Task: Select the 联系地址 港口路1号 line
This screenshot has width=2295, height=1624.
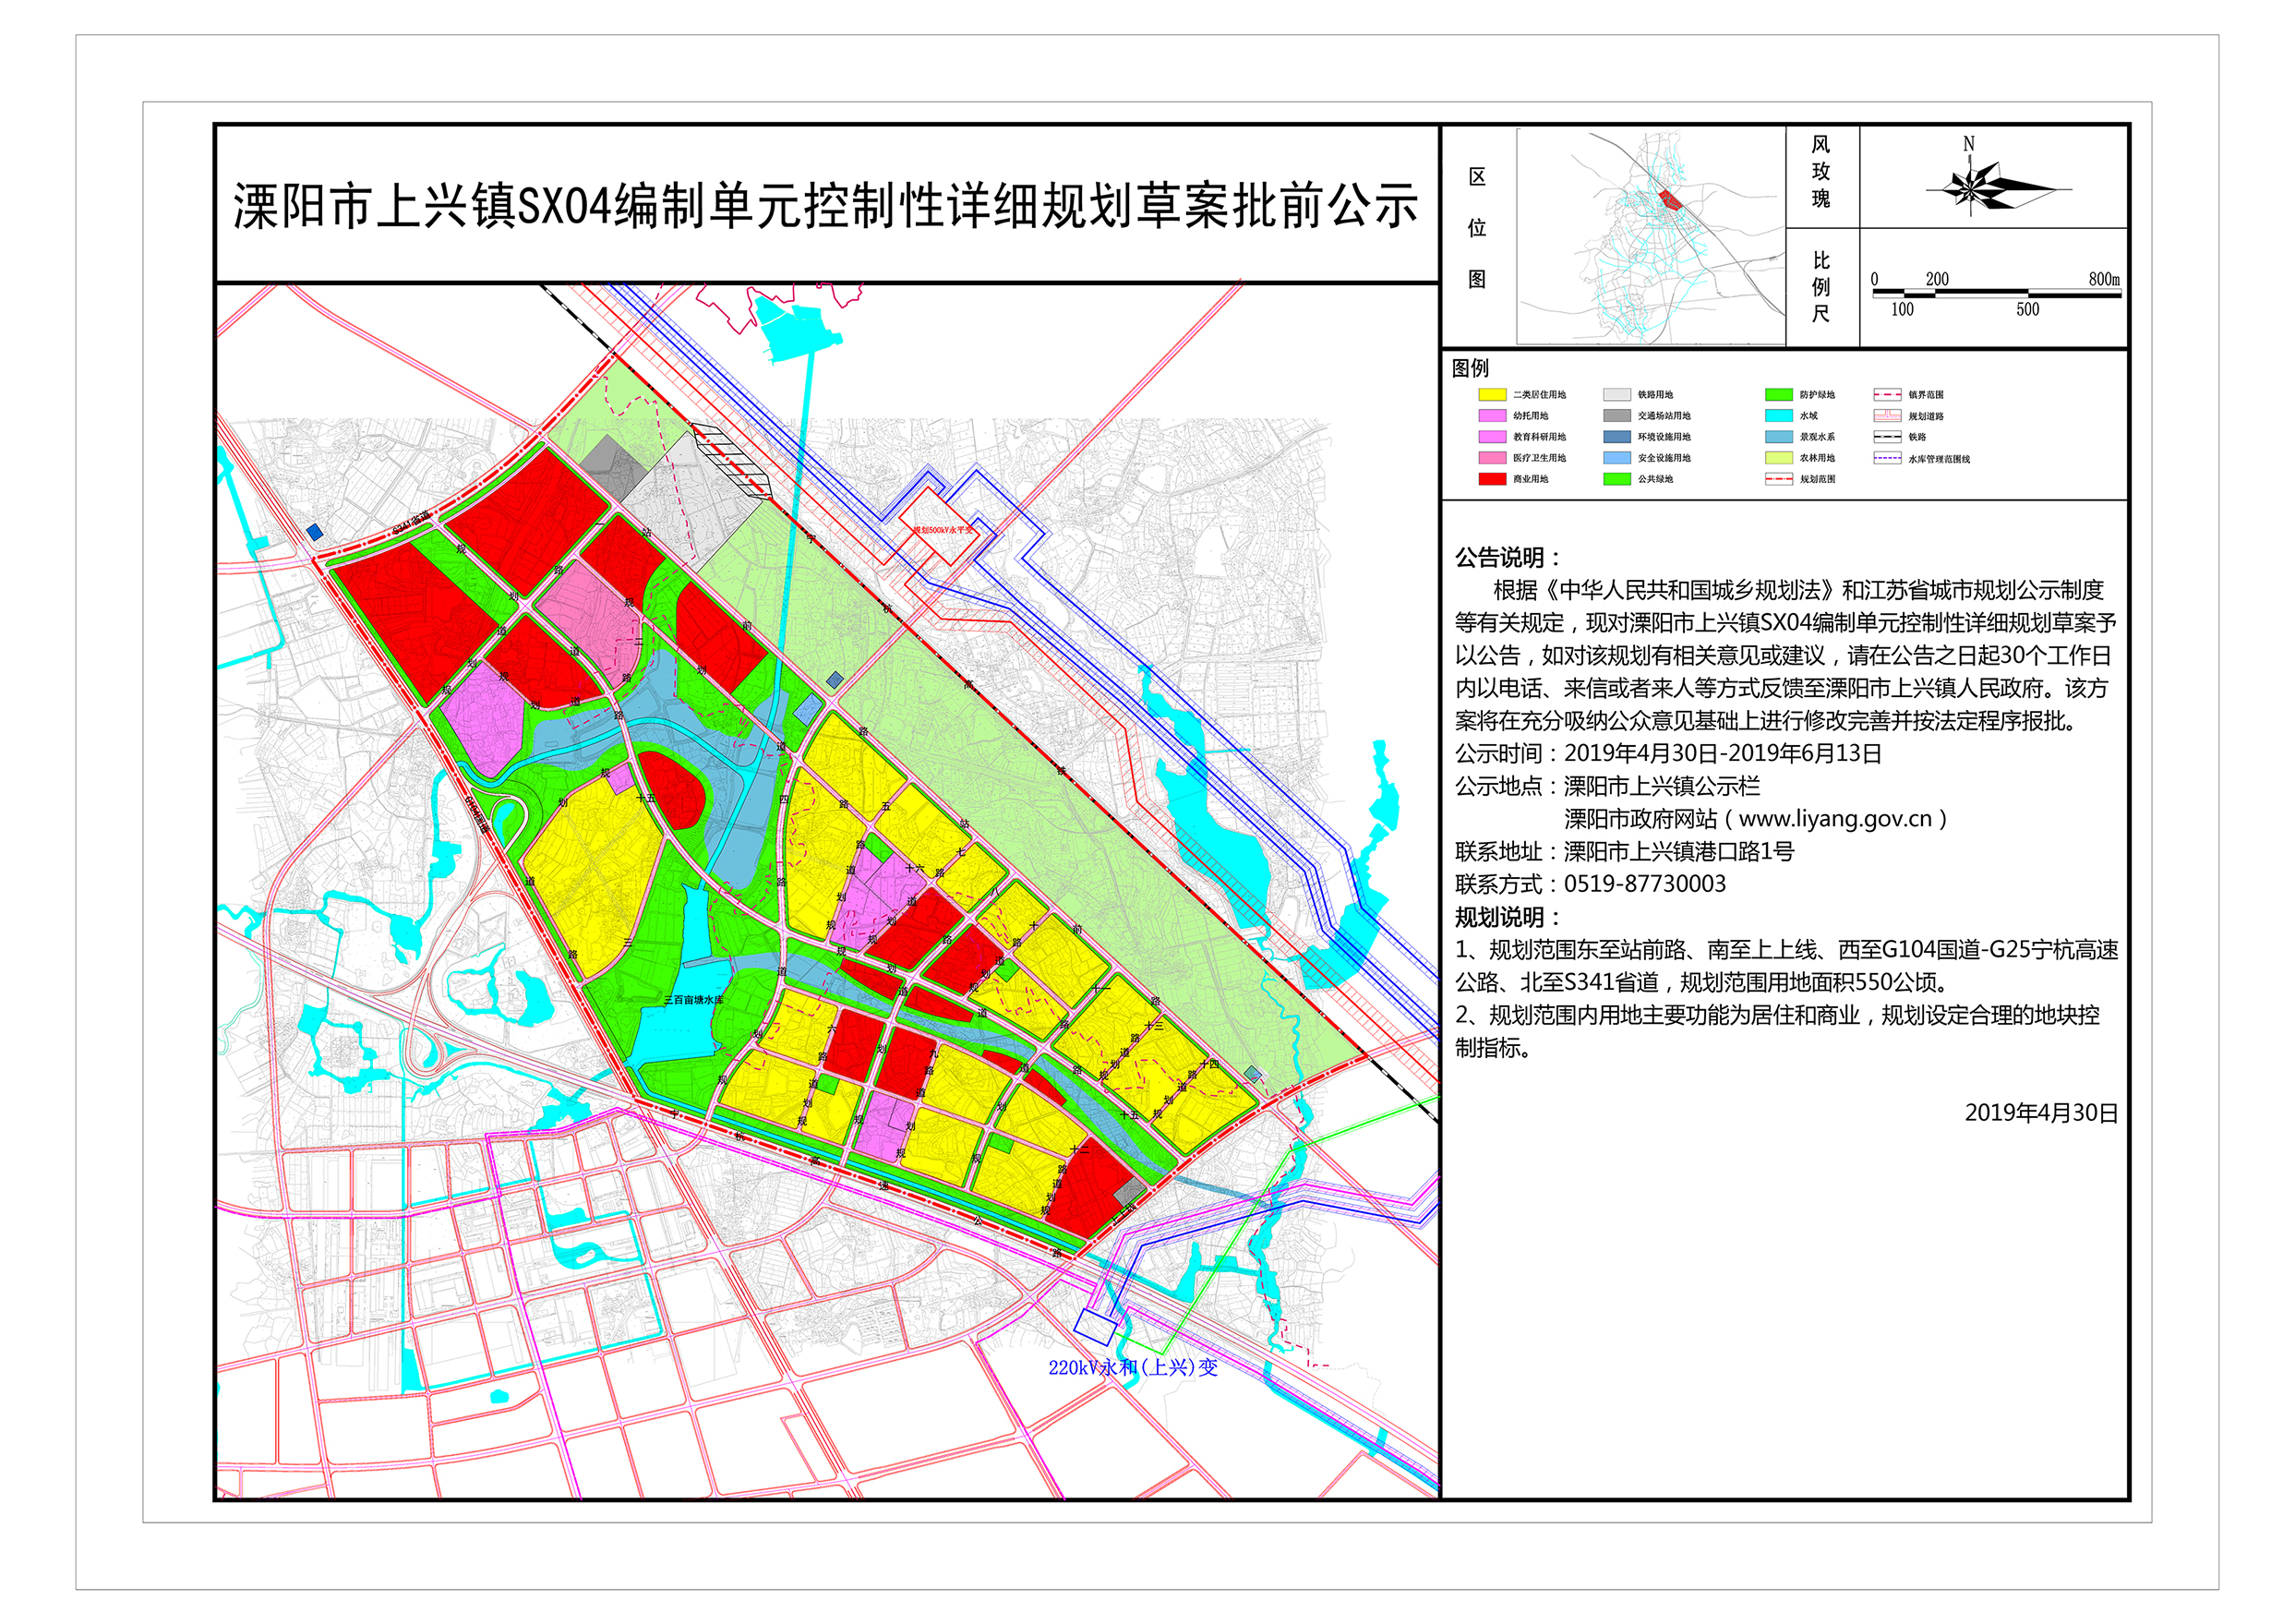Action: click(x=1624, y=852)
